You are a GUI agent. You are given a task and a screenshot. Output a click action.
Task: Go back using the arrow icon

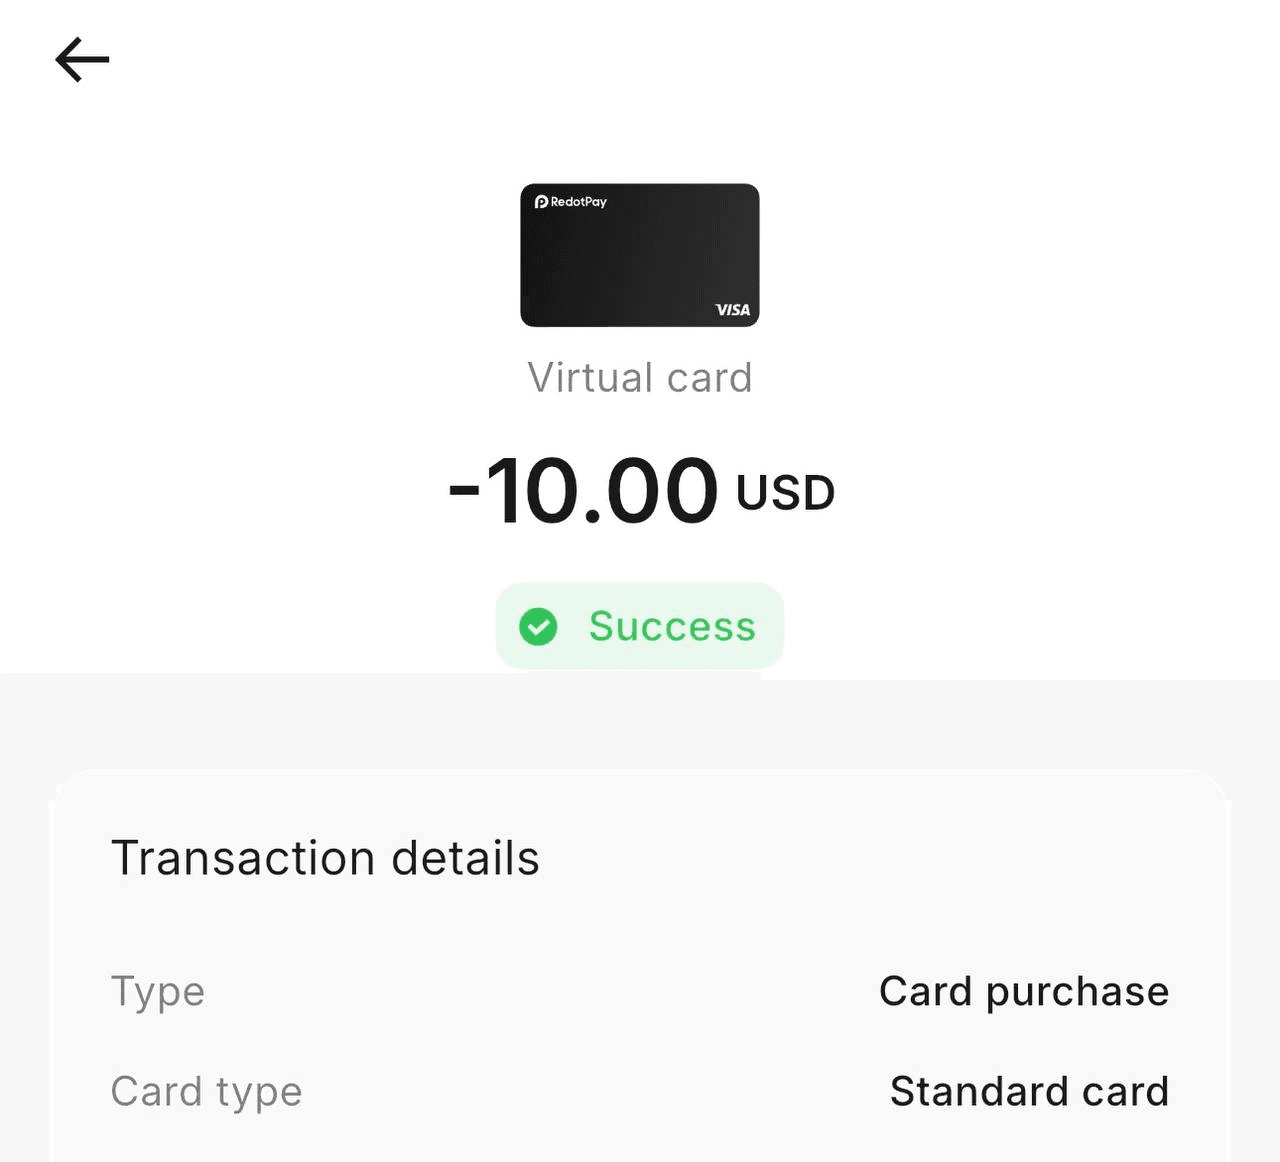click(82, 60)
